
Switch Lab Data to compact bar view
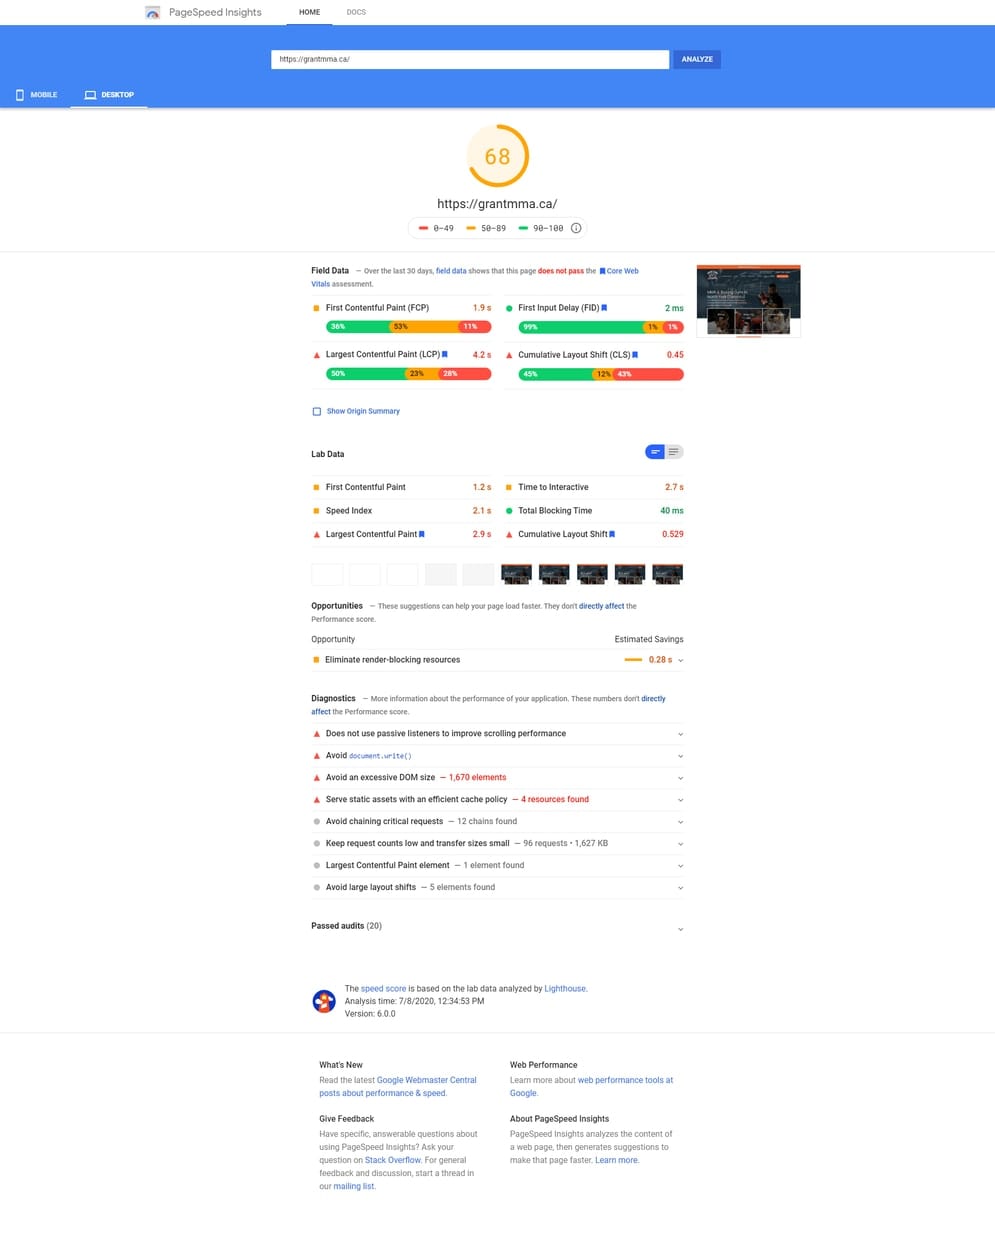coord(655,452)
